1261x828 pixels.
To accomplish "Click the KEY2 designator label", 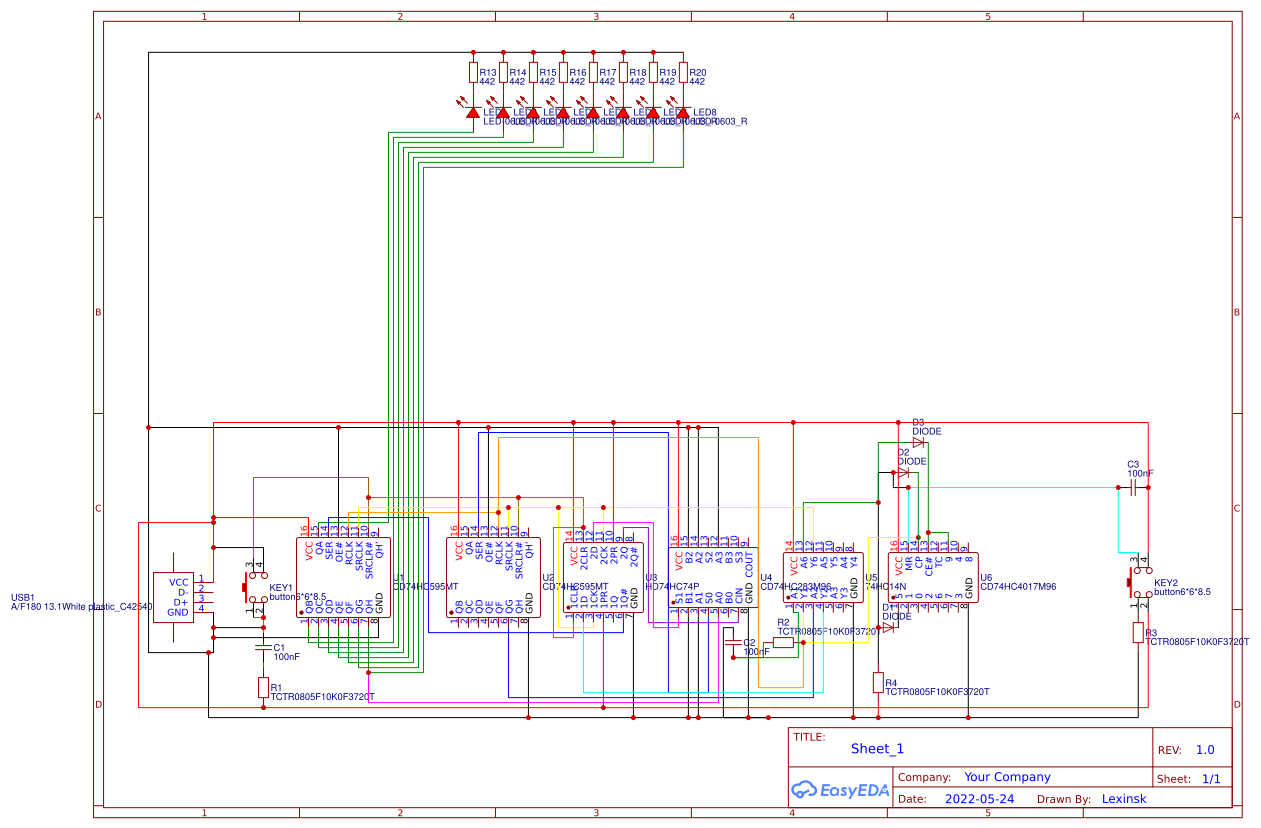I will (1166, 582).
